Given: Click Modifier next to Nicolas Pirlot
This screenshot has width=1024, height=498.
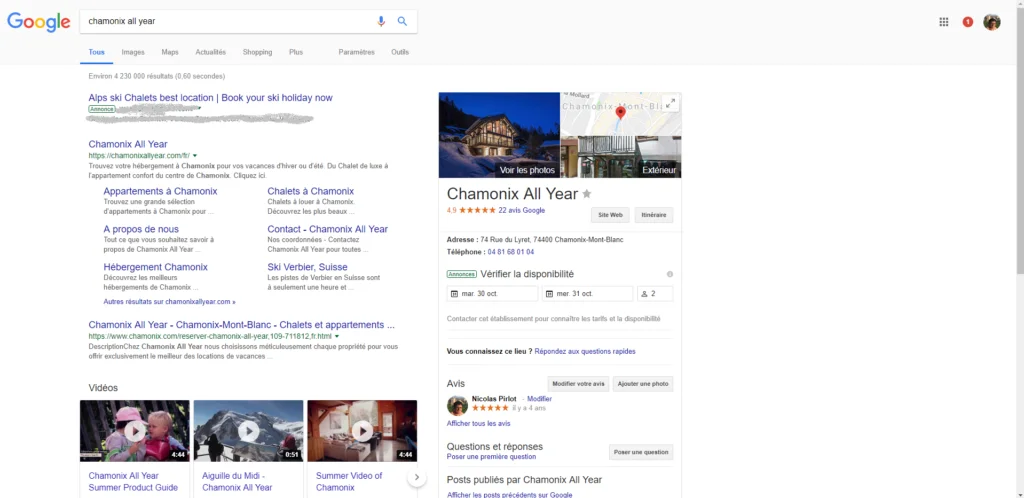Looking at the screenshot, I should click(x=539, y=399).
